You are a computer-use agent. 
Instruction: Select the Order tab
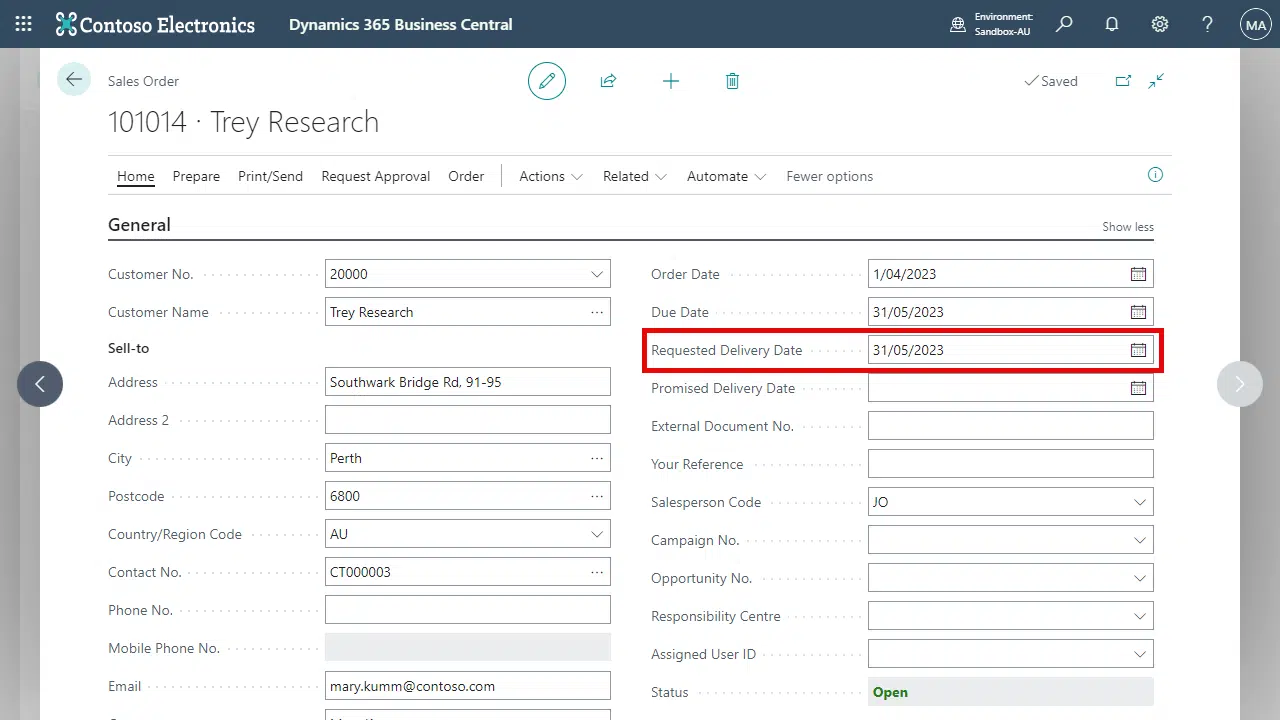click(466, 176)
